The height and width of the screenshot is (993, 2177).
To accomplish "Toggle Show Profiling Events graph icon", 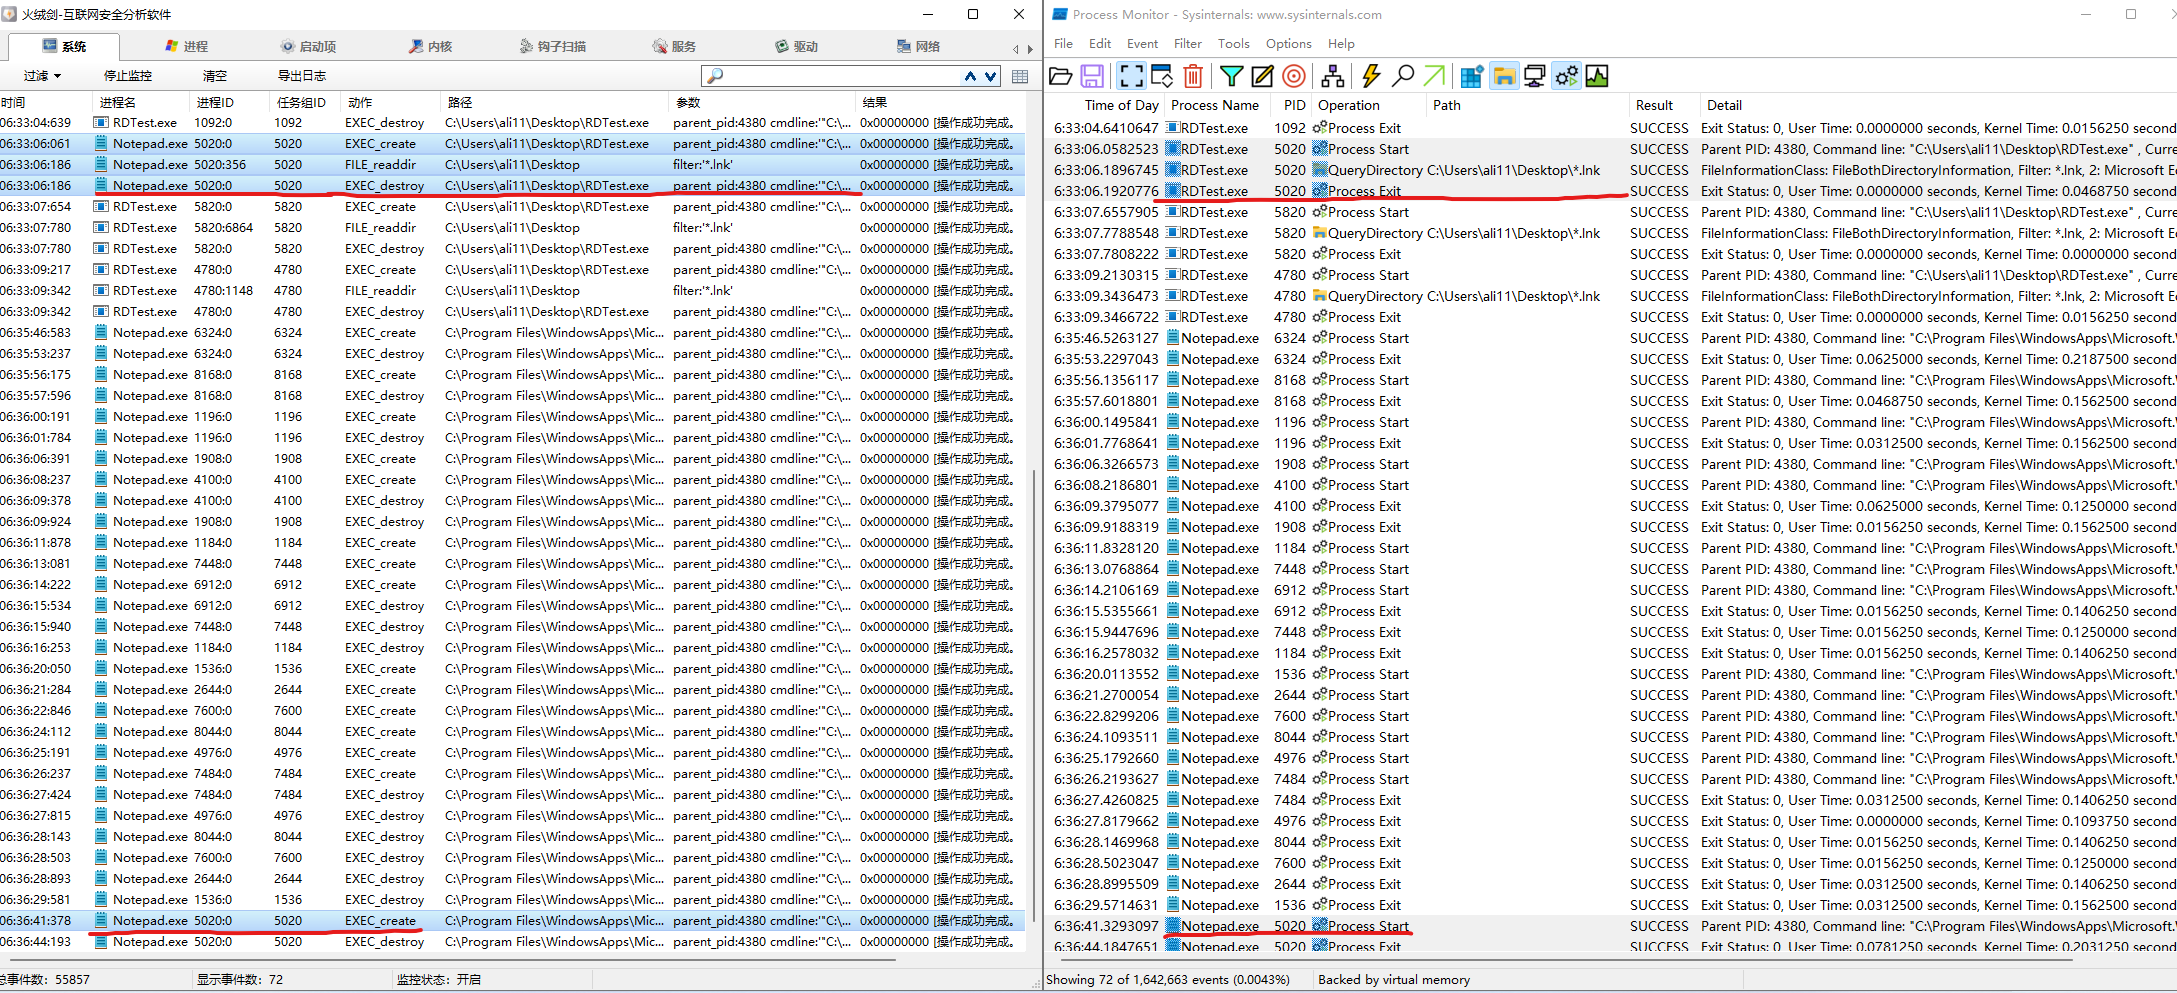I will click(x=1597, y=76).
